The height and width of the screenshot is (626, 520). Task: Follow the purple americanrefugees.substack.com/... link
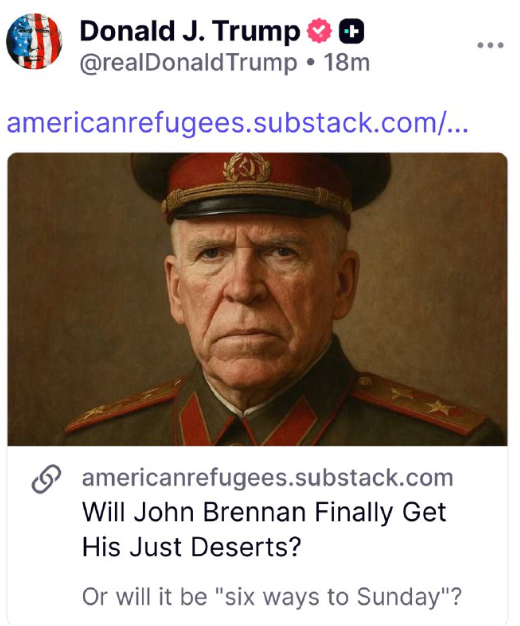tap(237, 123)
